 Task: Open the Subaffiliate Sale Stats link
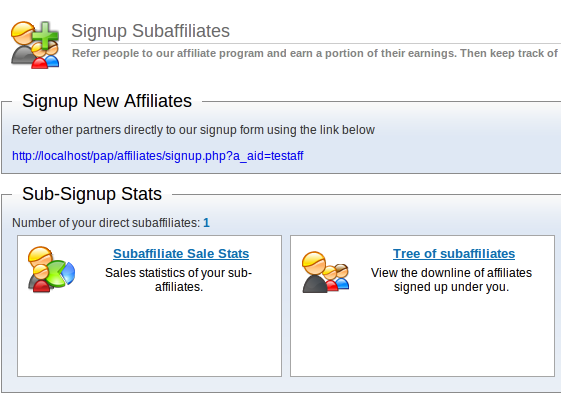point(181,254)
